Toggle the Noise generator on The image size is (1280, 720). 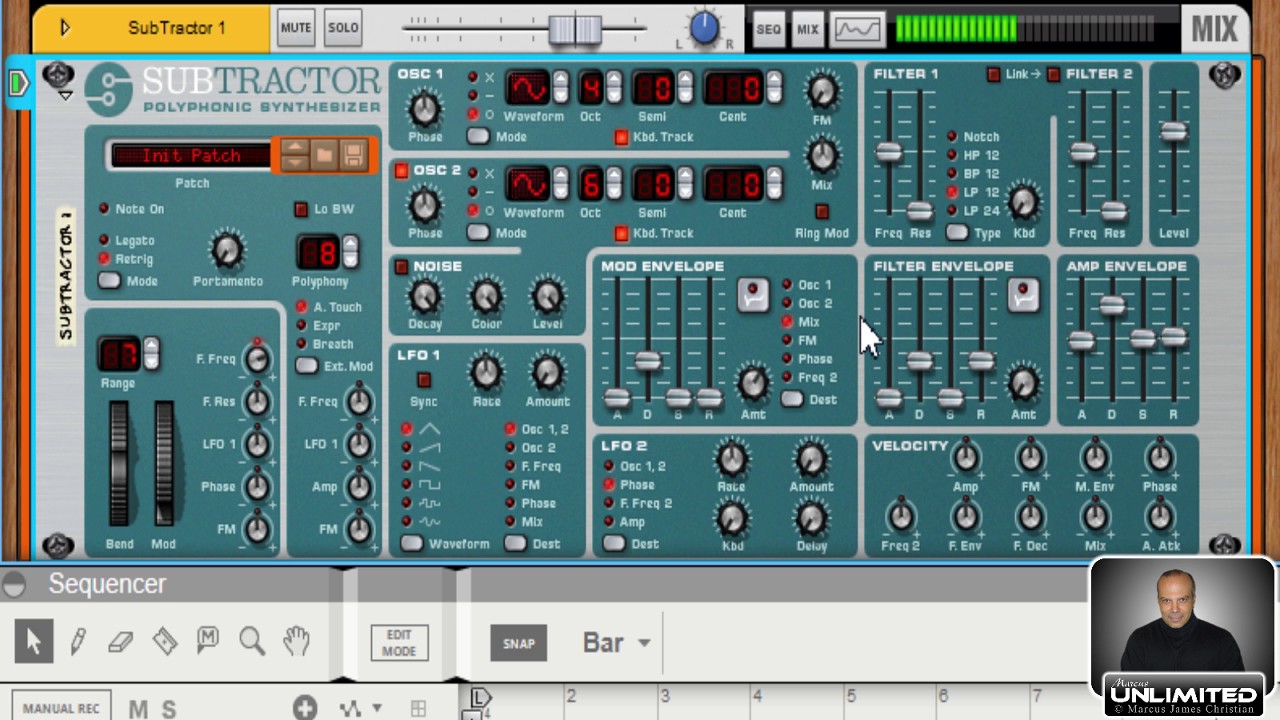(x=402, y=267)
